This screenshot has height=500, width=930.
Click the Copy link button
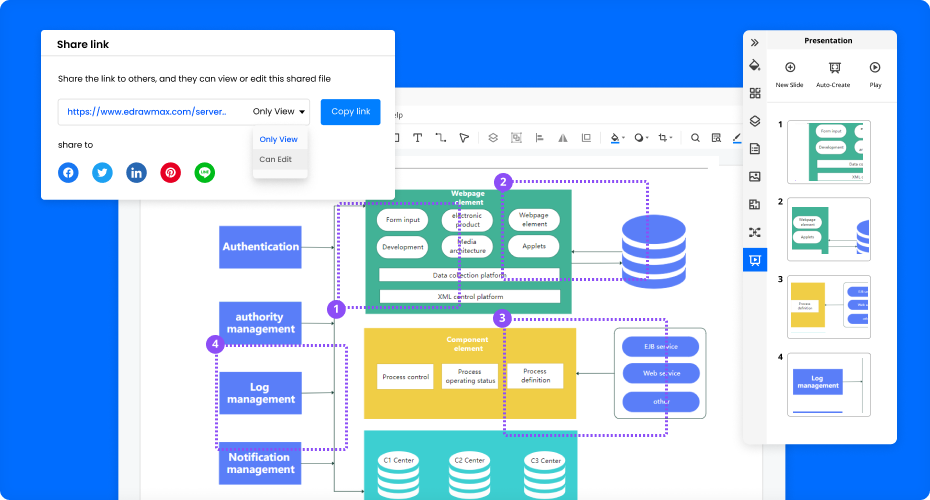350,112
